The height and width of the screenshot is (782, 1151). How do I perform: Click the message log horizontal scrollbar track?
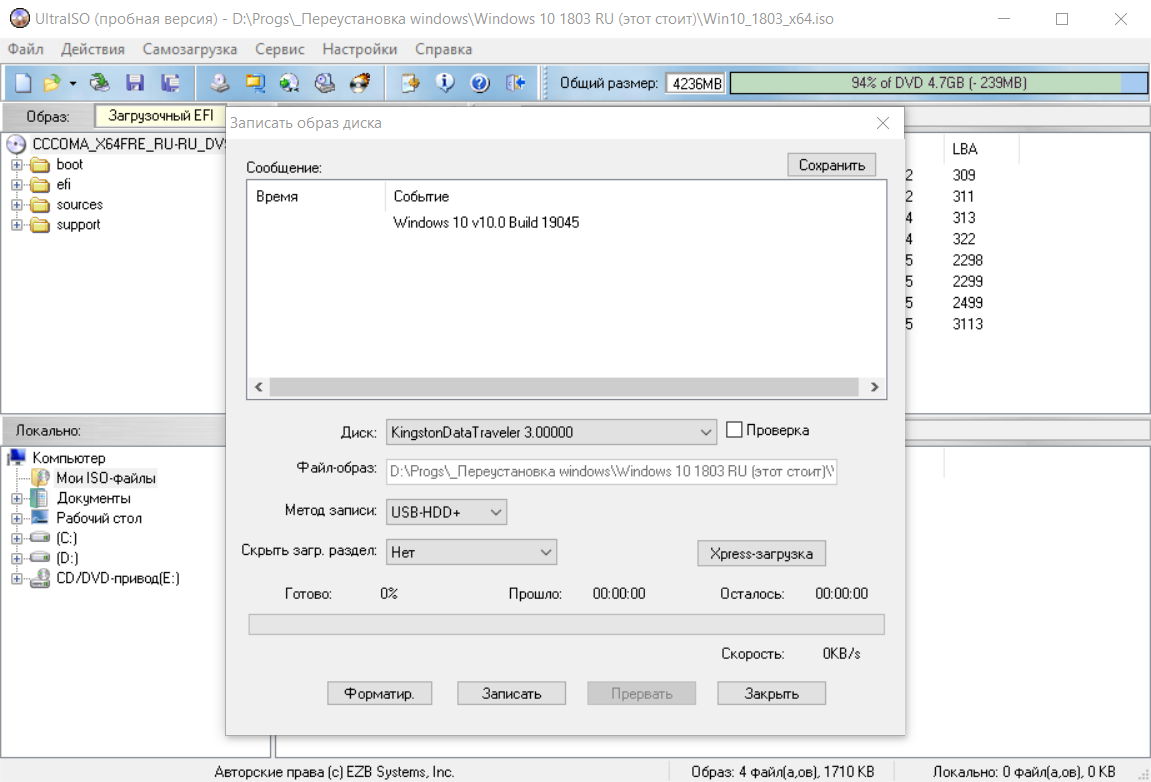564,387
